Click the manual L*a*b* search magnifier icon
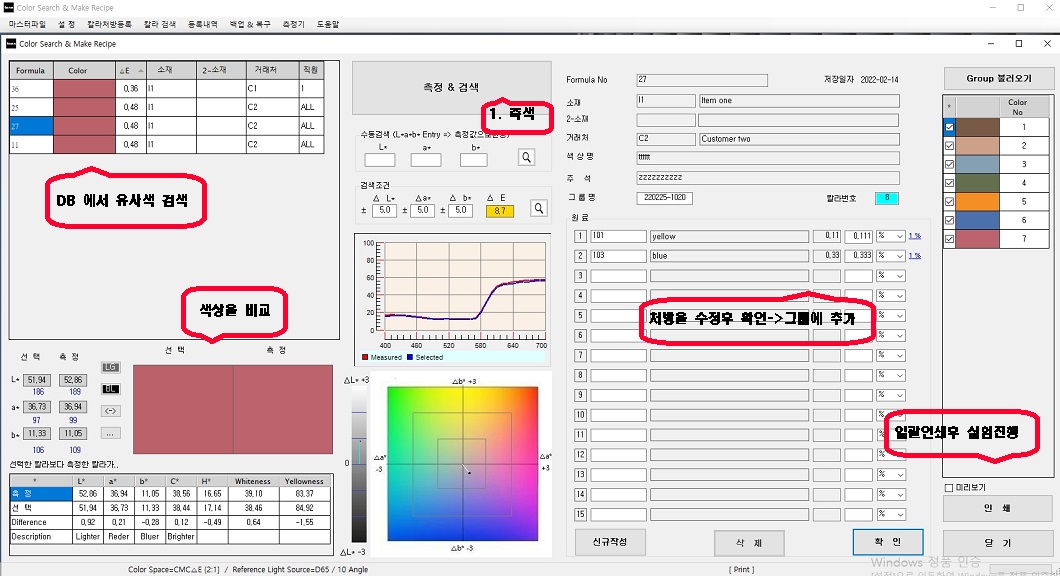 tap(526, 158)
